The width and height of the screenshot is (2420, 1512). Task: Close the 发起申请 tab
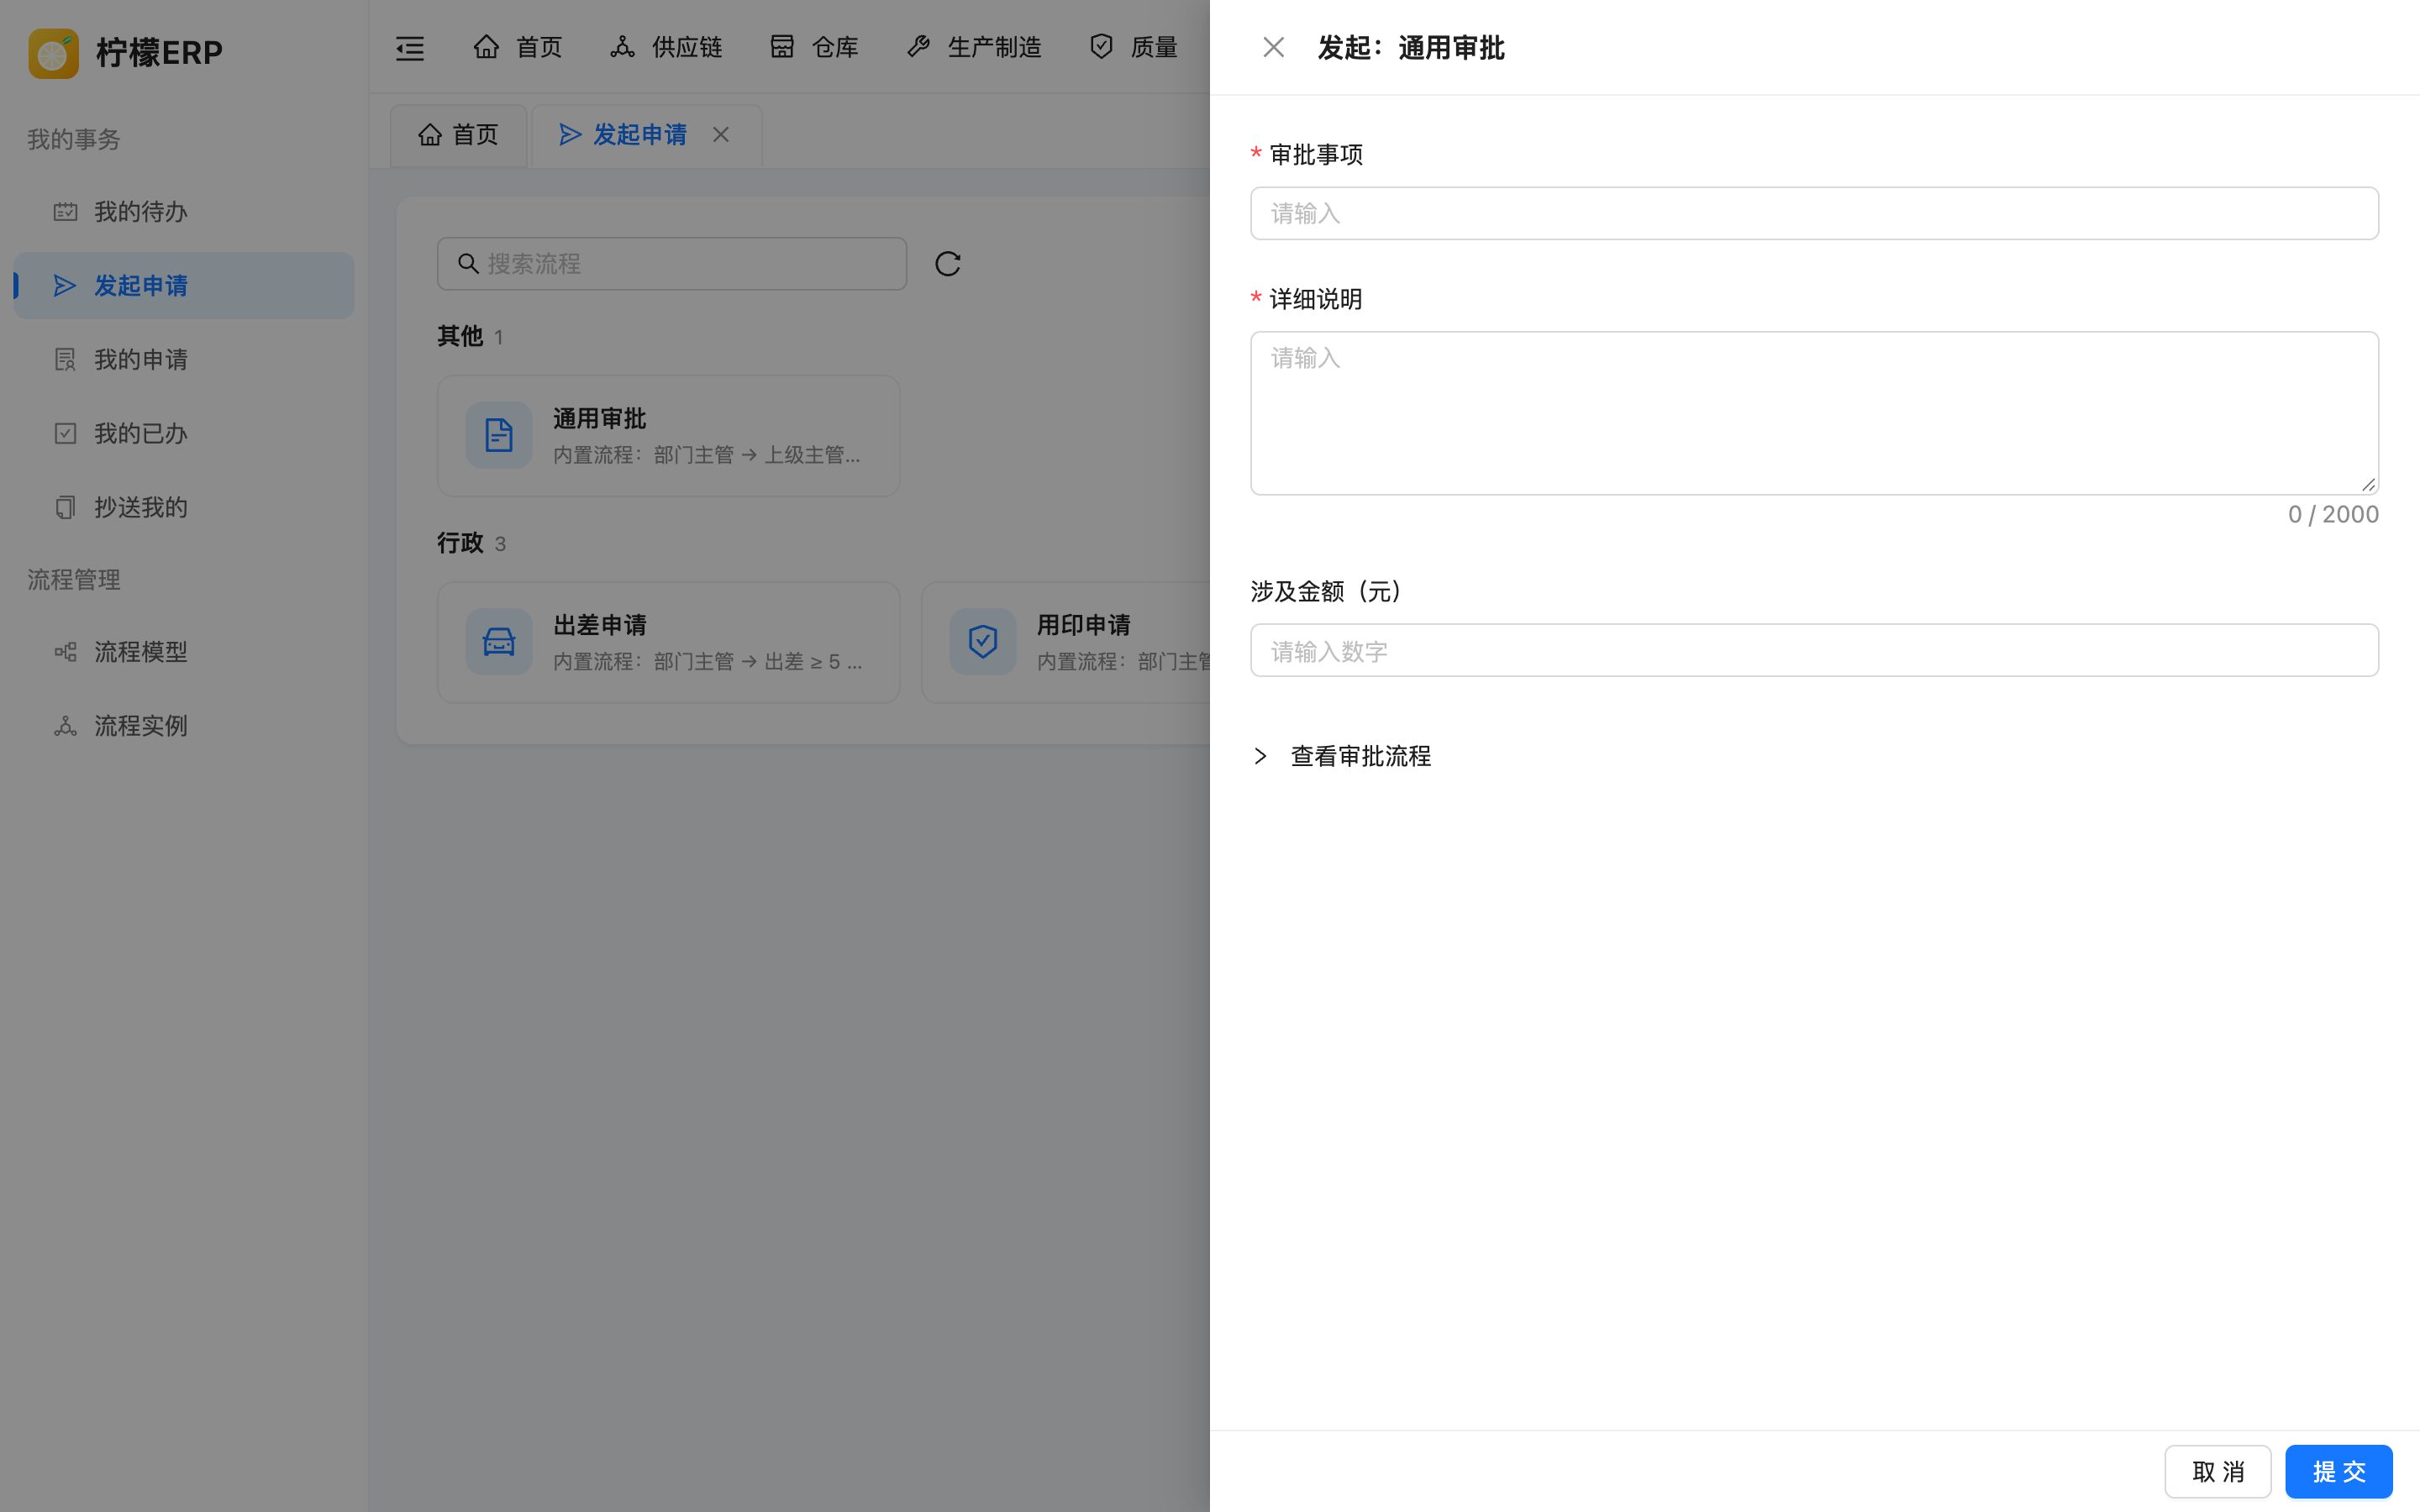[721, 135]
